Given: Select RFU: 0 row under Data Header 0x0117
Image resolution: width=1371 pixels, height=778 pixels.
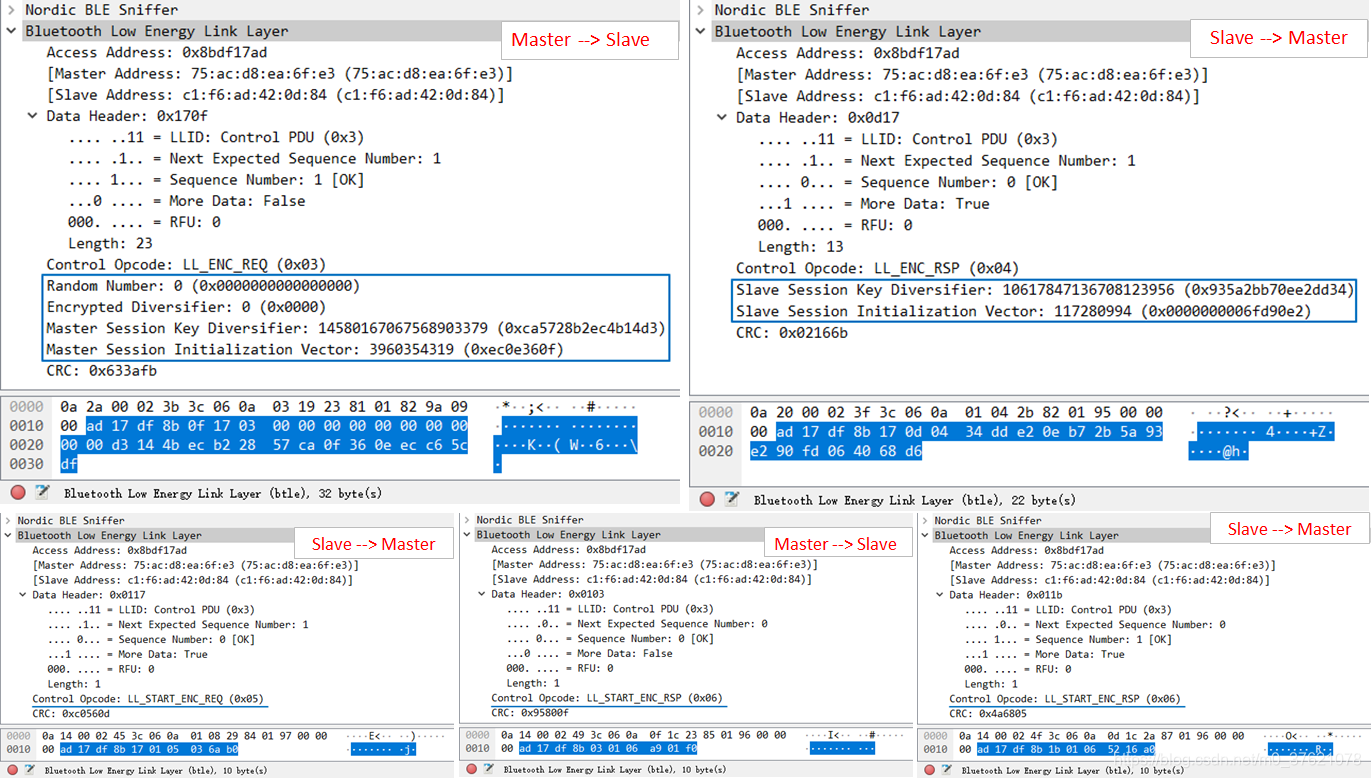Looking at the screenshot, I should (x=101, y=669).
